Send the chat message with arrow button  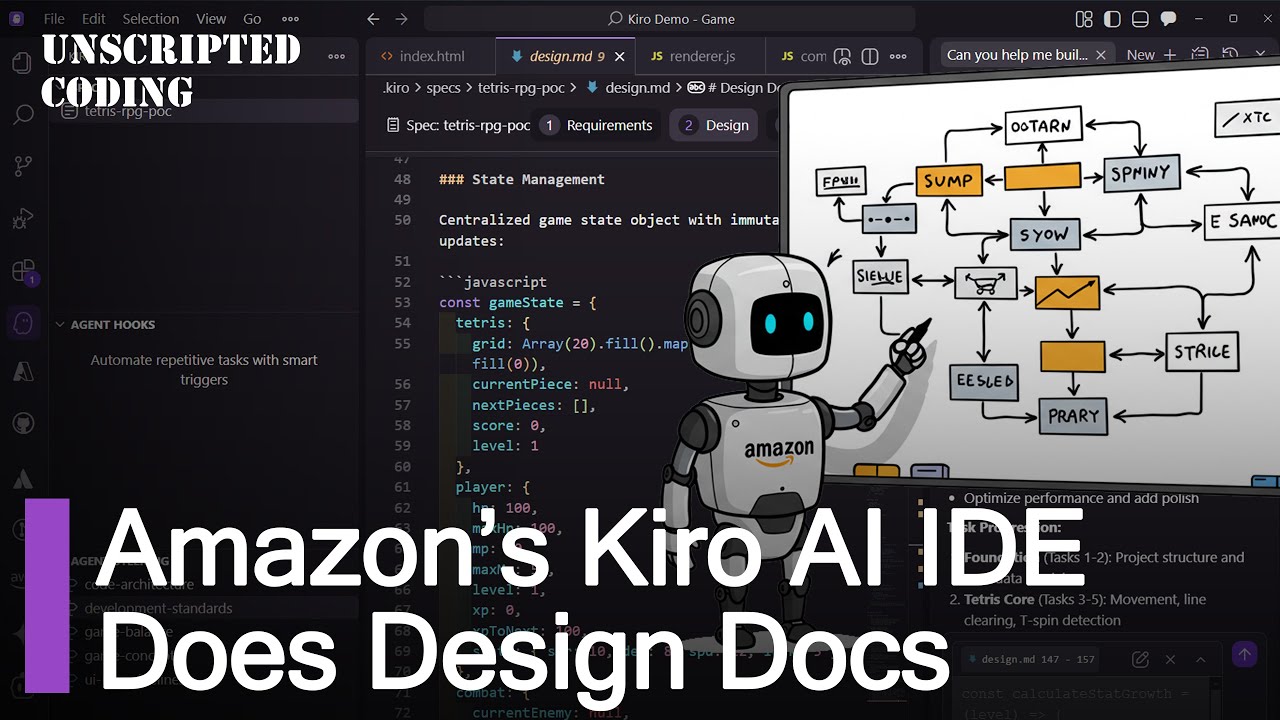(x=1244, y=654)
